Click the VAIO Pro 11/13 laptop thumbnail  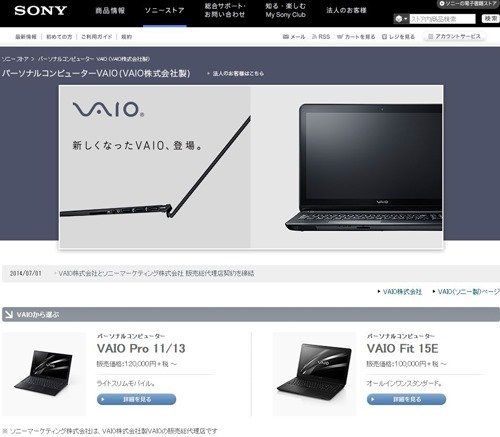44,374
